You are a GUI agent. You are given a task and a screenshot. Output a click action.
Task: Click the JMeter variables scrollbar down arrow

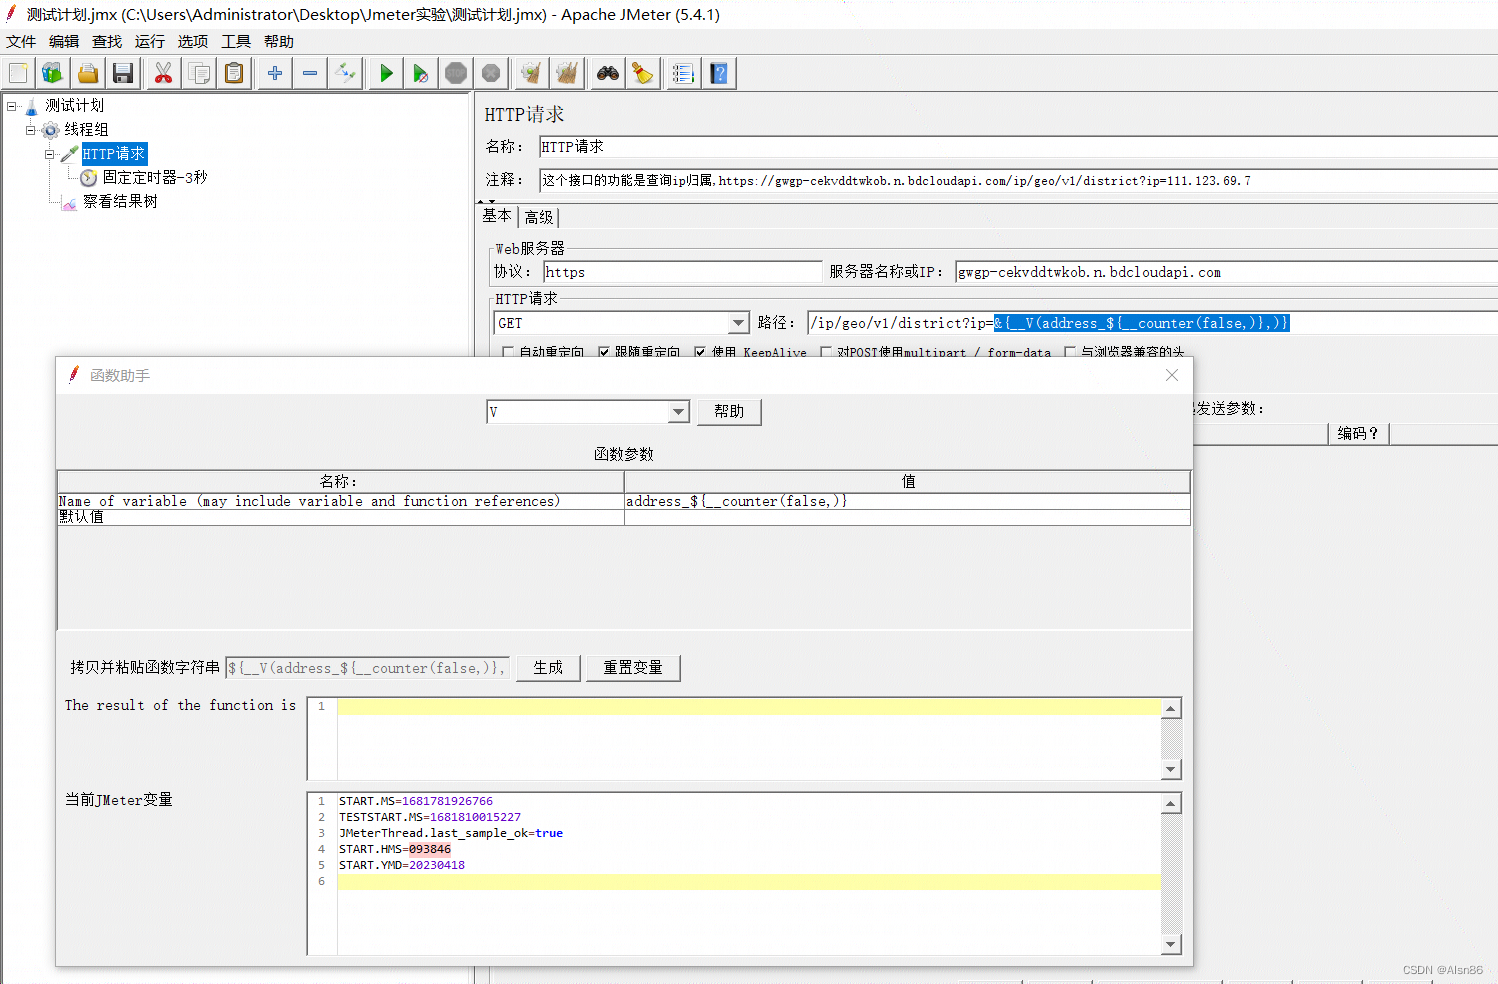(1171, 945)
